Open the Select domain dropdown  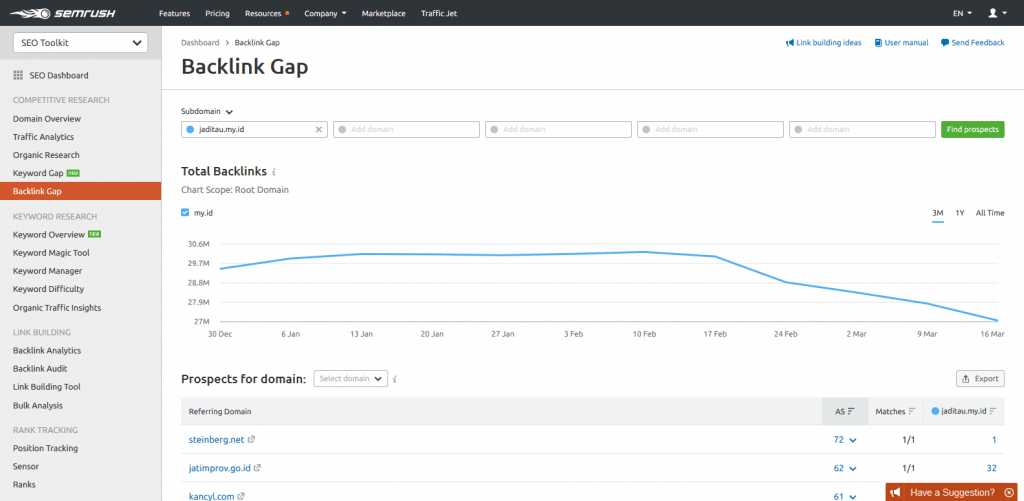(351, 379)
